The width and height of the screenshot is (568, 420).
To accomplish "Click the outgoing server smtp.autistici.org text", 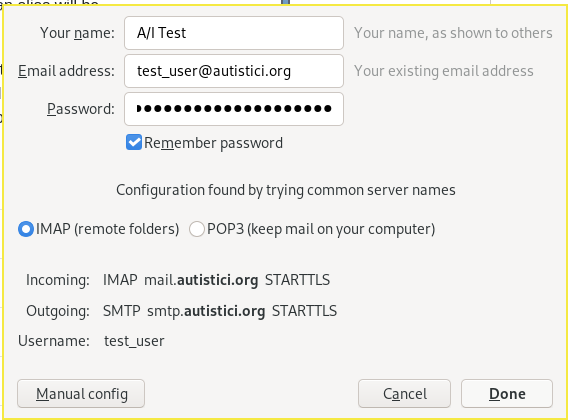I will click(x=206, y=311).
